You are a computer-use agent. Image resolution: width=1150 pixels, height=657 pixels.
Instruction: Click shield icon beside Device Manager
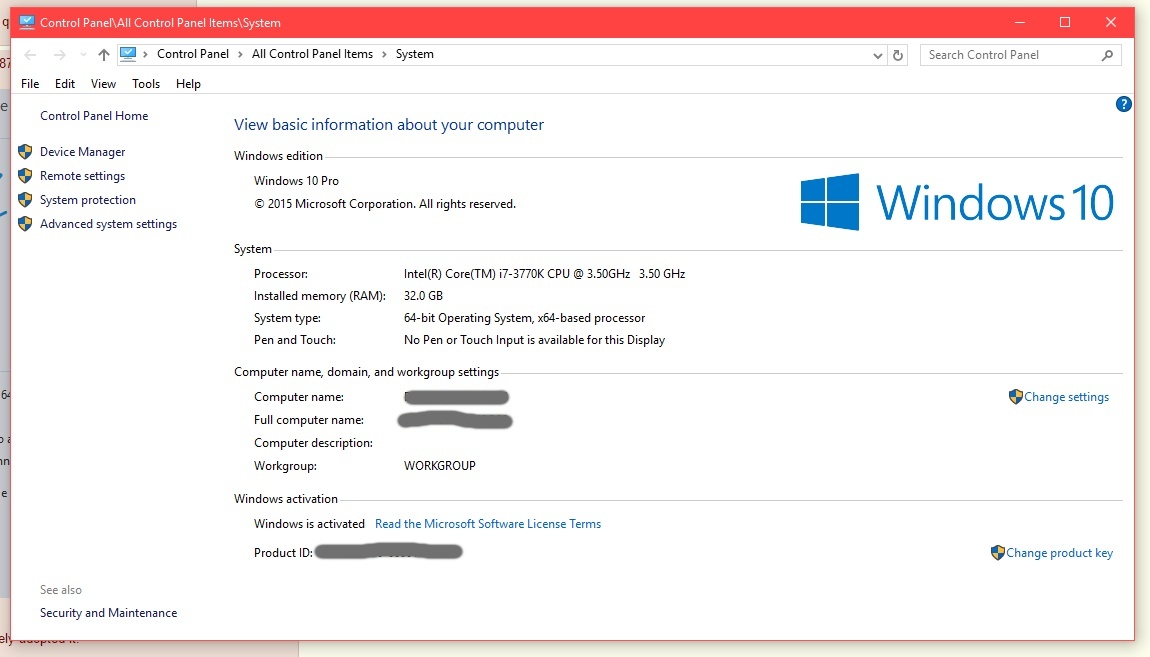pyautogui.click(x=25, y=152)
